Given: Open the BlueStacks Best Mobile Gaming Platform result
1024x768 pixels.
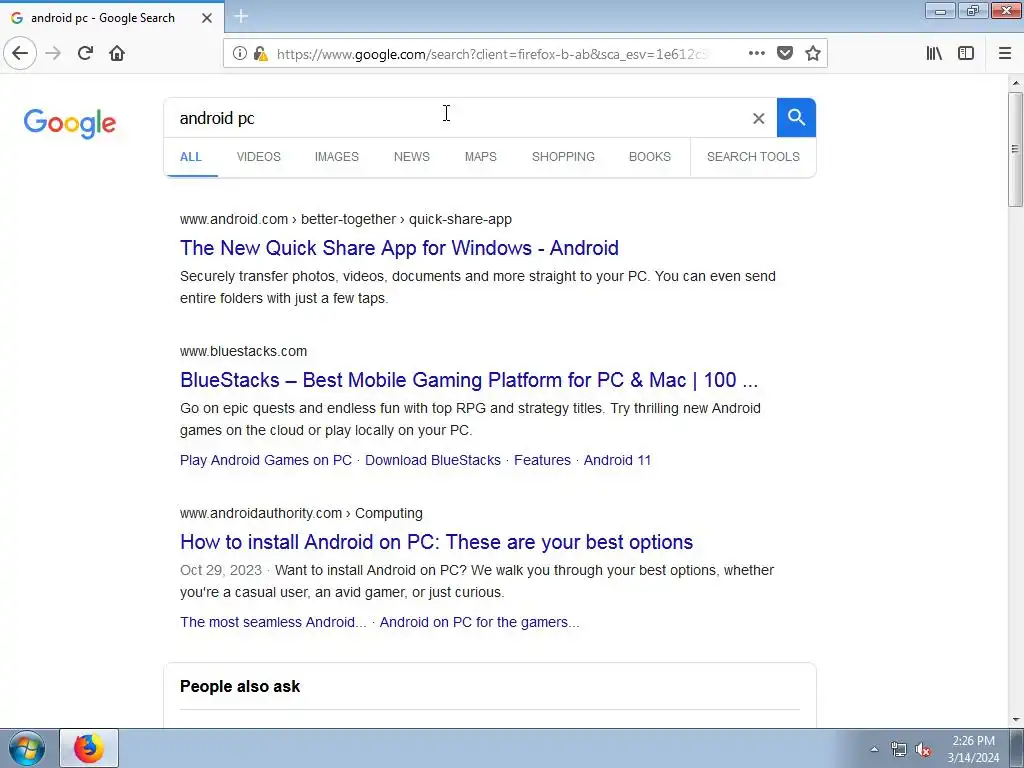Looking at the screenshot, I should 469,380.
